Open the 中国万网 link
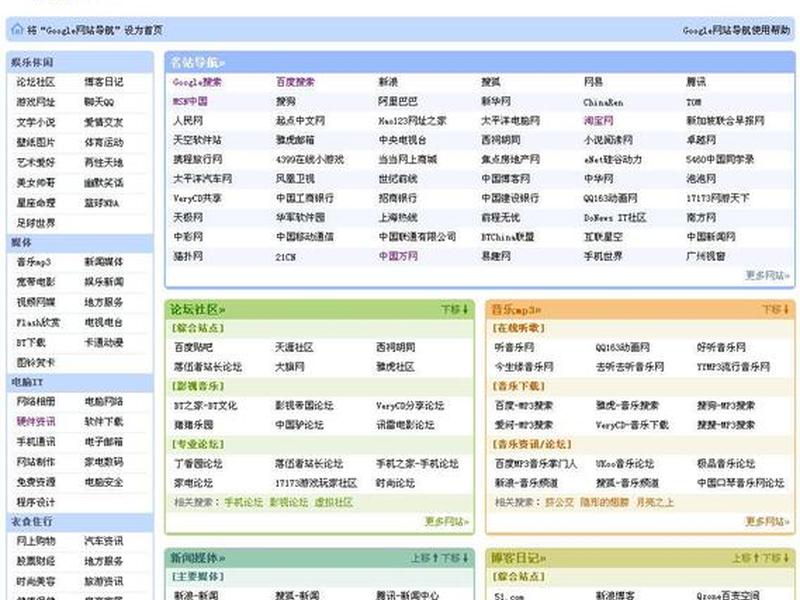Screen dimensions: 800x600 click(397, 256)
